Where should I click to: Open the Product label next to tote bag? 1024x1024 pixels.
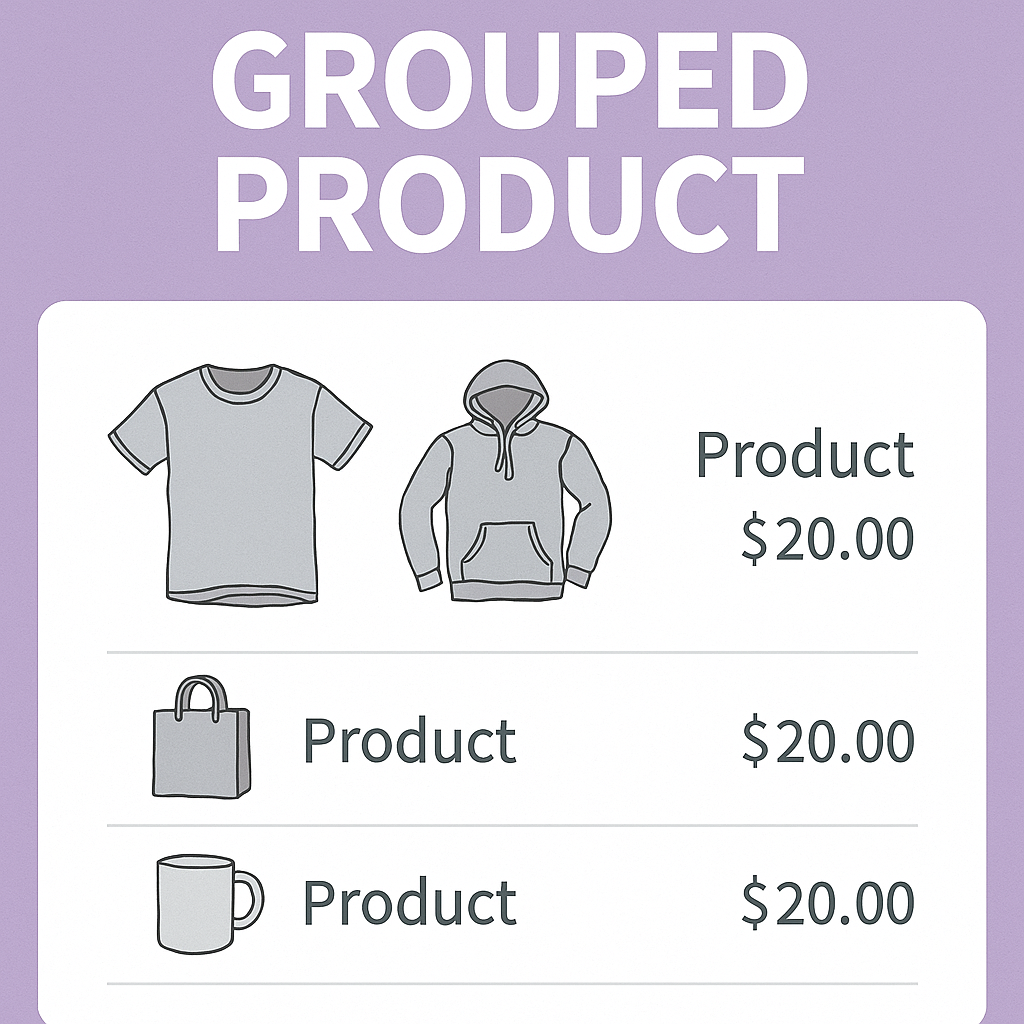[x=409, y=742]
